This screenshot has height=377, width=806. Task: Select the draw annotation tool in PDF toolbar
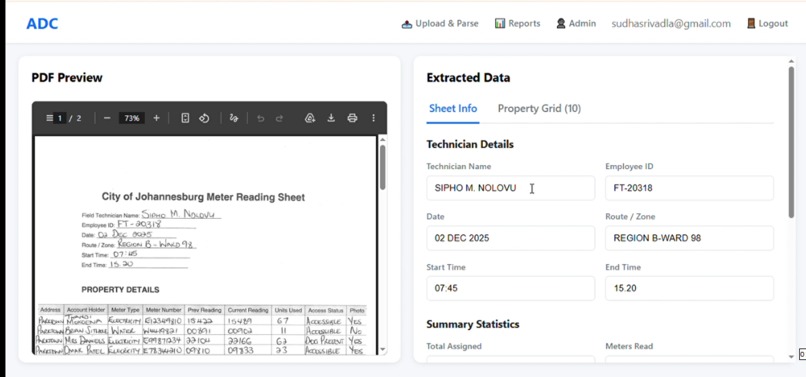(x=234, y=118)
